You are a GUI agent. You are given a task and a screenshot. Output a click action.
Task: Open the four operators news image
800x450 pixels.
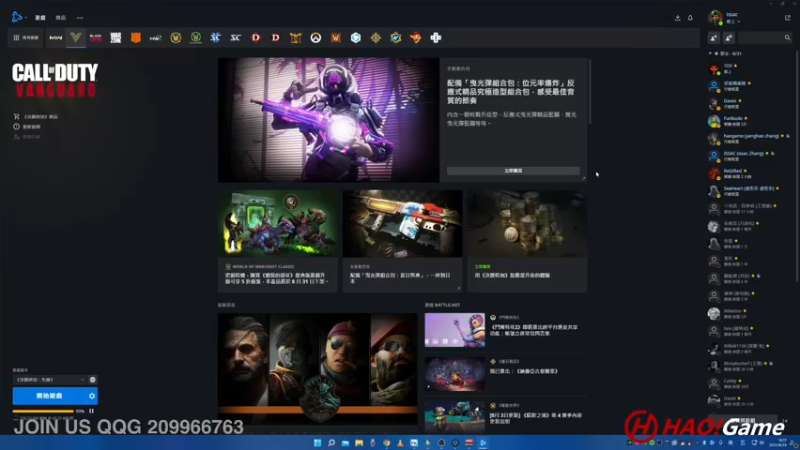pos(317,368)
